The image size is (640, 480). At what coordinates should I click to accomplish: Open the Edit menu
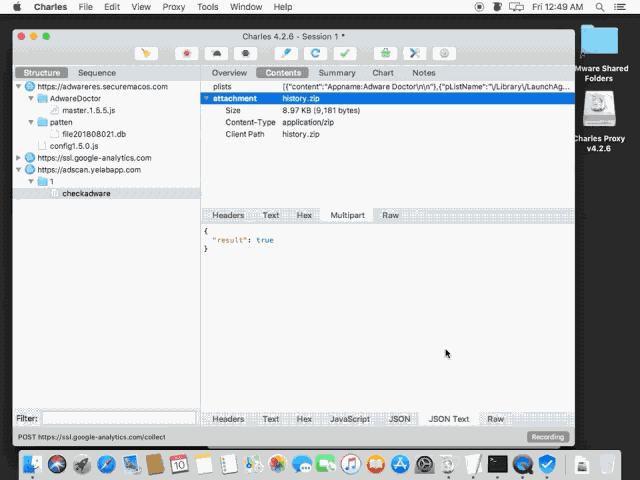[111, 7]
